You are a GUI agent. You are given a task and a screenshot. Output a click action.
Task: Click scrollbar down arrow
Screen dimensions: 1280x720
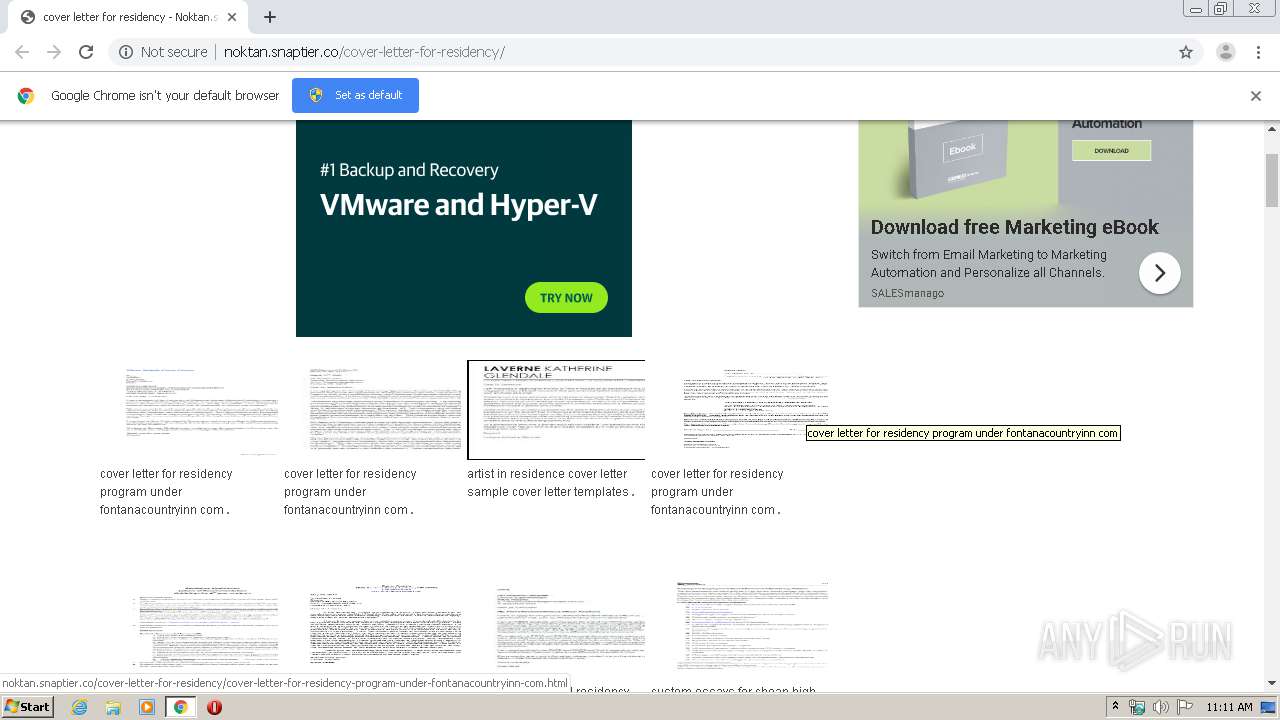[1272, 683]
